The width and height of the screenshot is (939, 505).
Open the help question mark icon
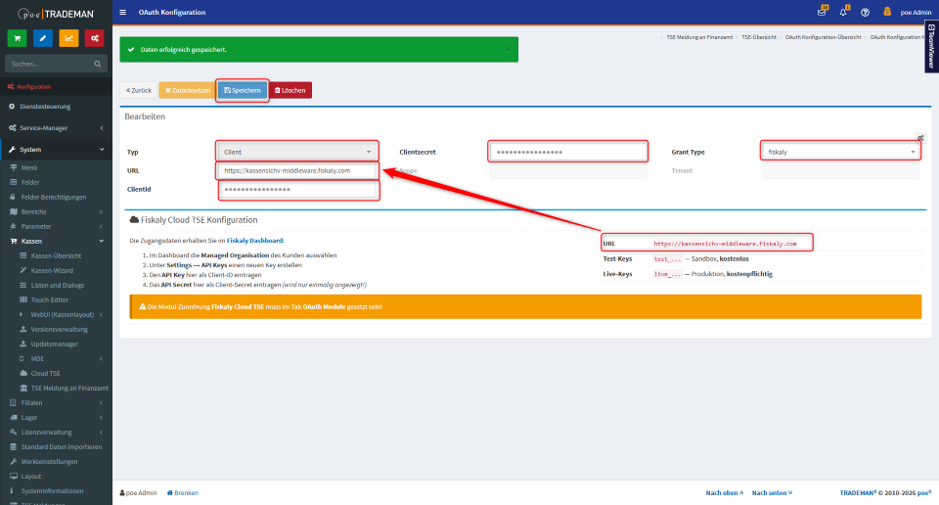865,12
